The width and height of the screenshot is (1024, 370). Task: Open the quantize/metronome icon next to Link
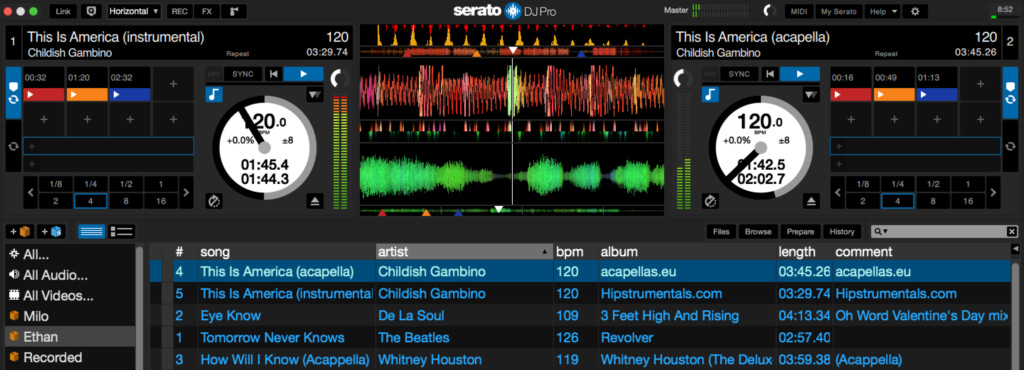coord(92,11)
